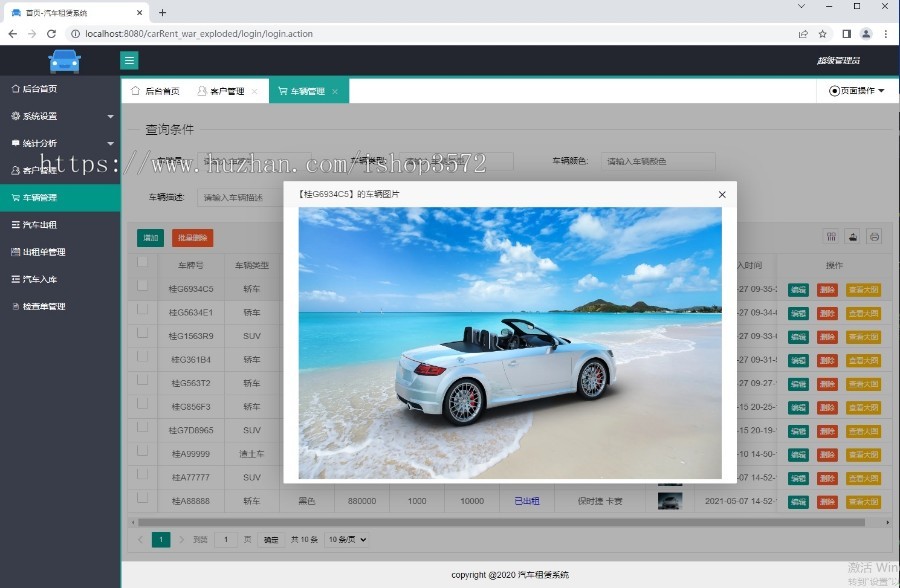900x588 pixels.
Task: Check the row 桂G856F3 checkbox
Action: pos(142,403)
